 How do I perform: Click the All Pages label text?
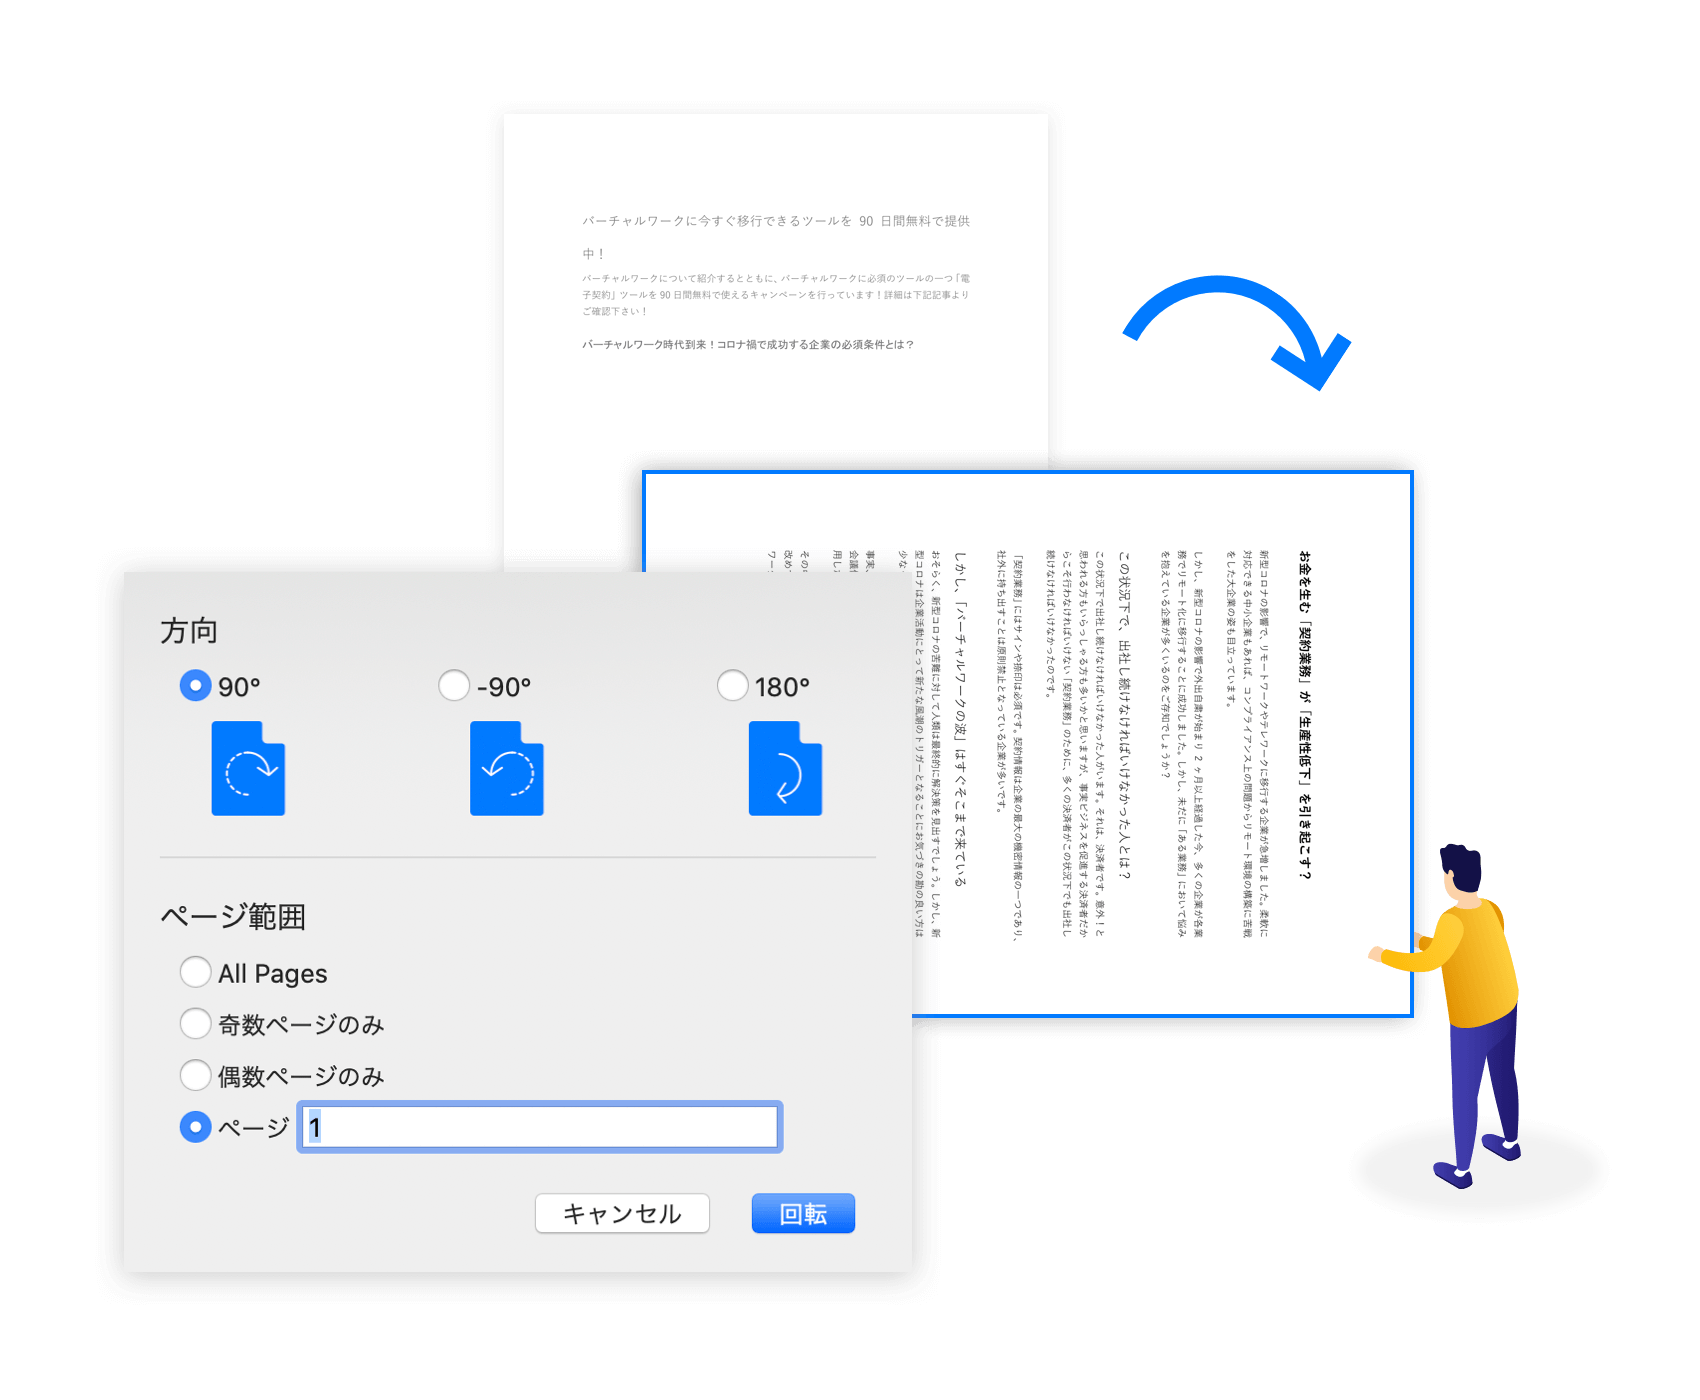coord(273,974)
